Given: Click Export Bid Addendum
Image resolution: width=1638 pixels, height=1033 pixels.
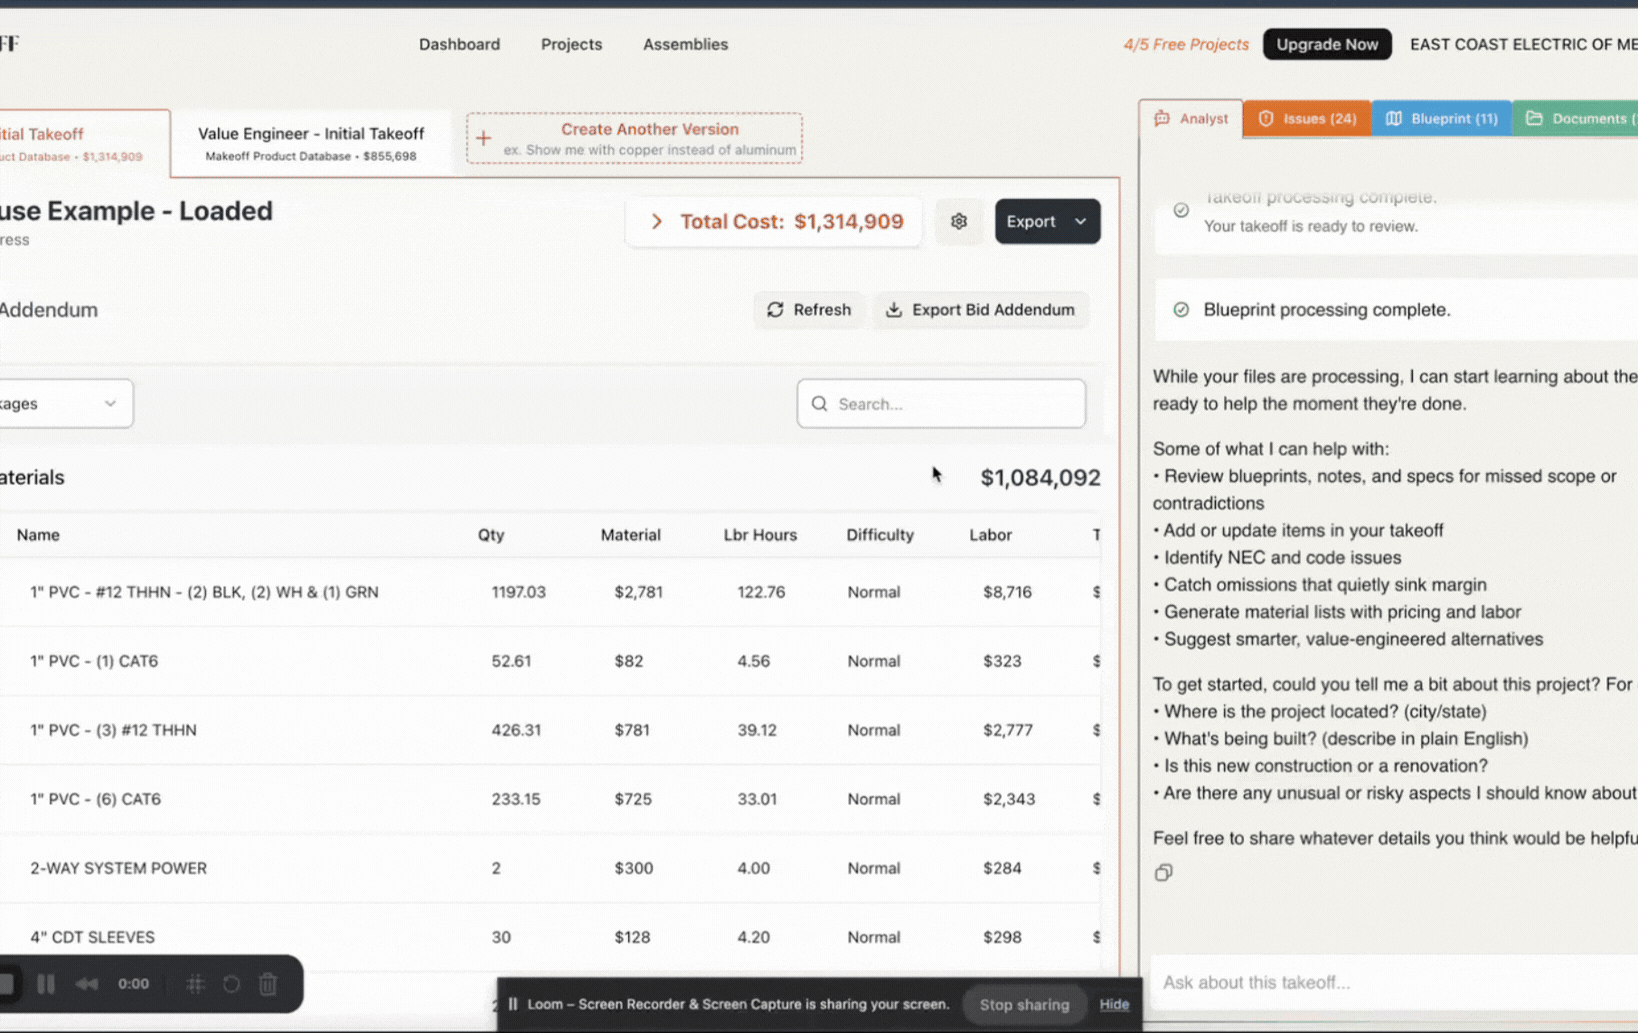Looking at the screenshot, I should [x=981, y=310].
